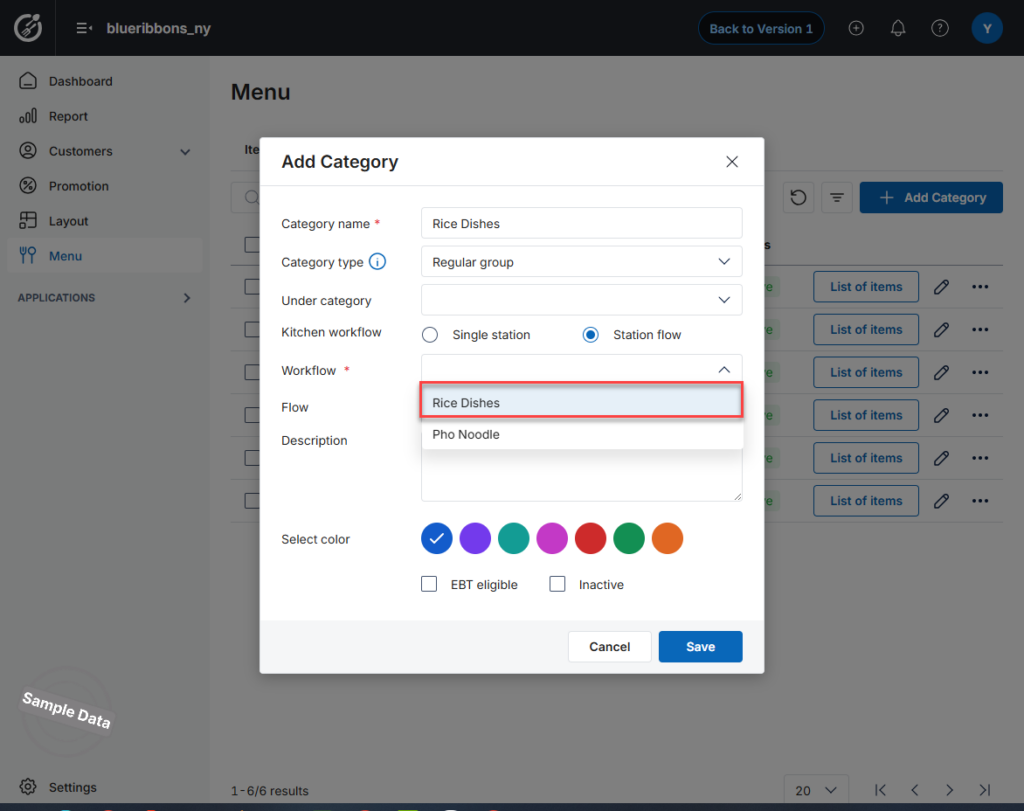This screenshot has width=1024, height=811.
Task: Open the notifications bell
Action: coord(898,28)
